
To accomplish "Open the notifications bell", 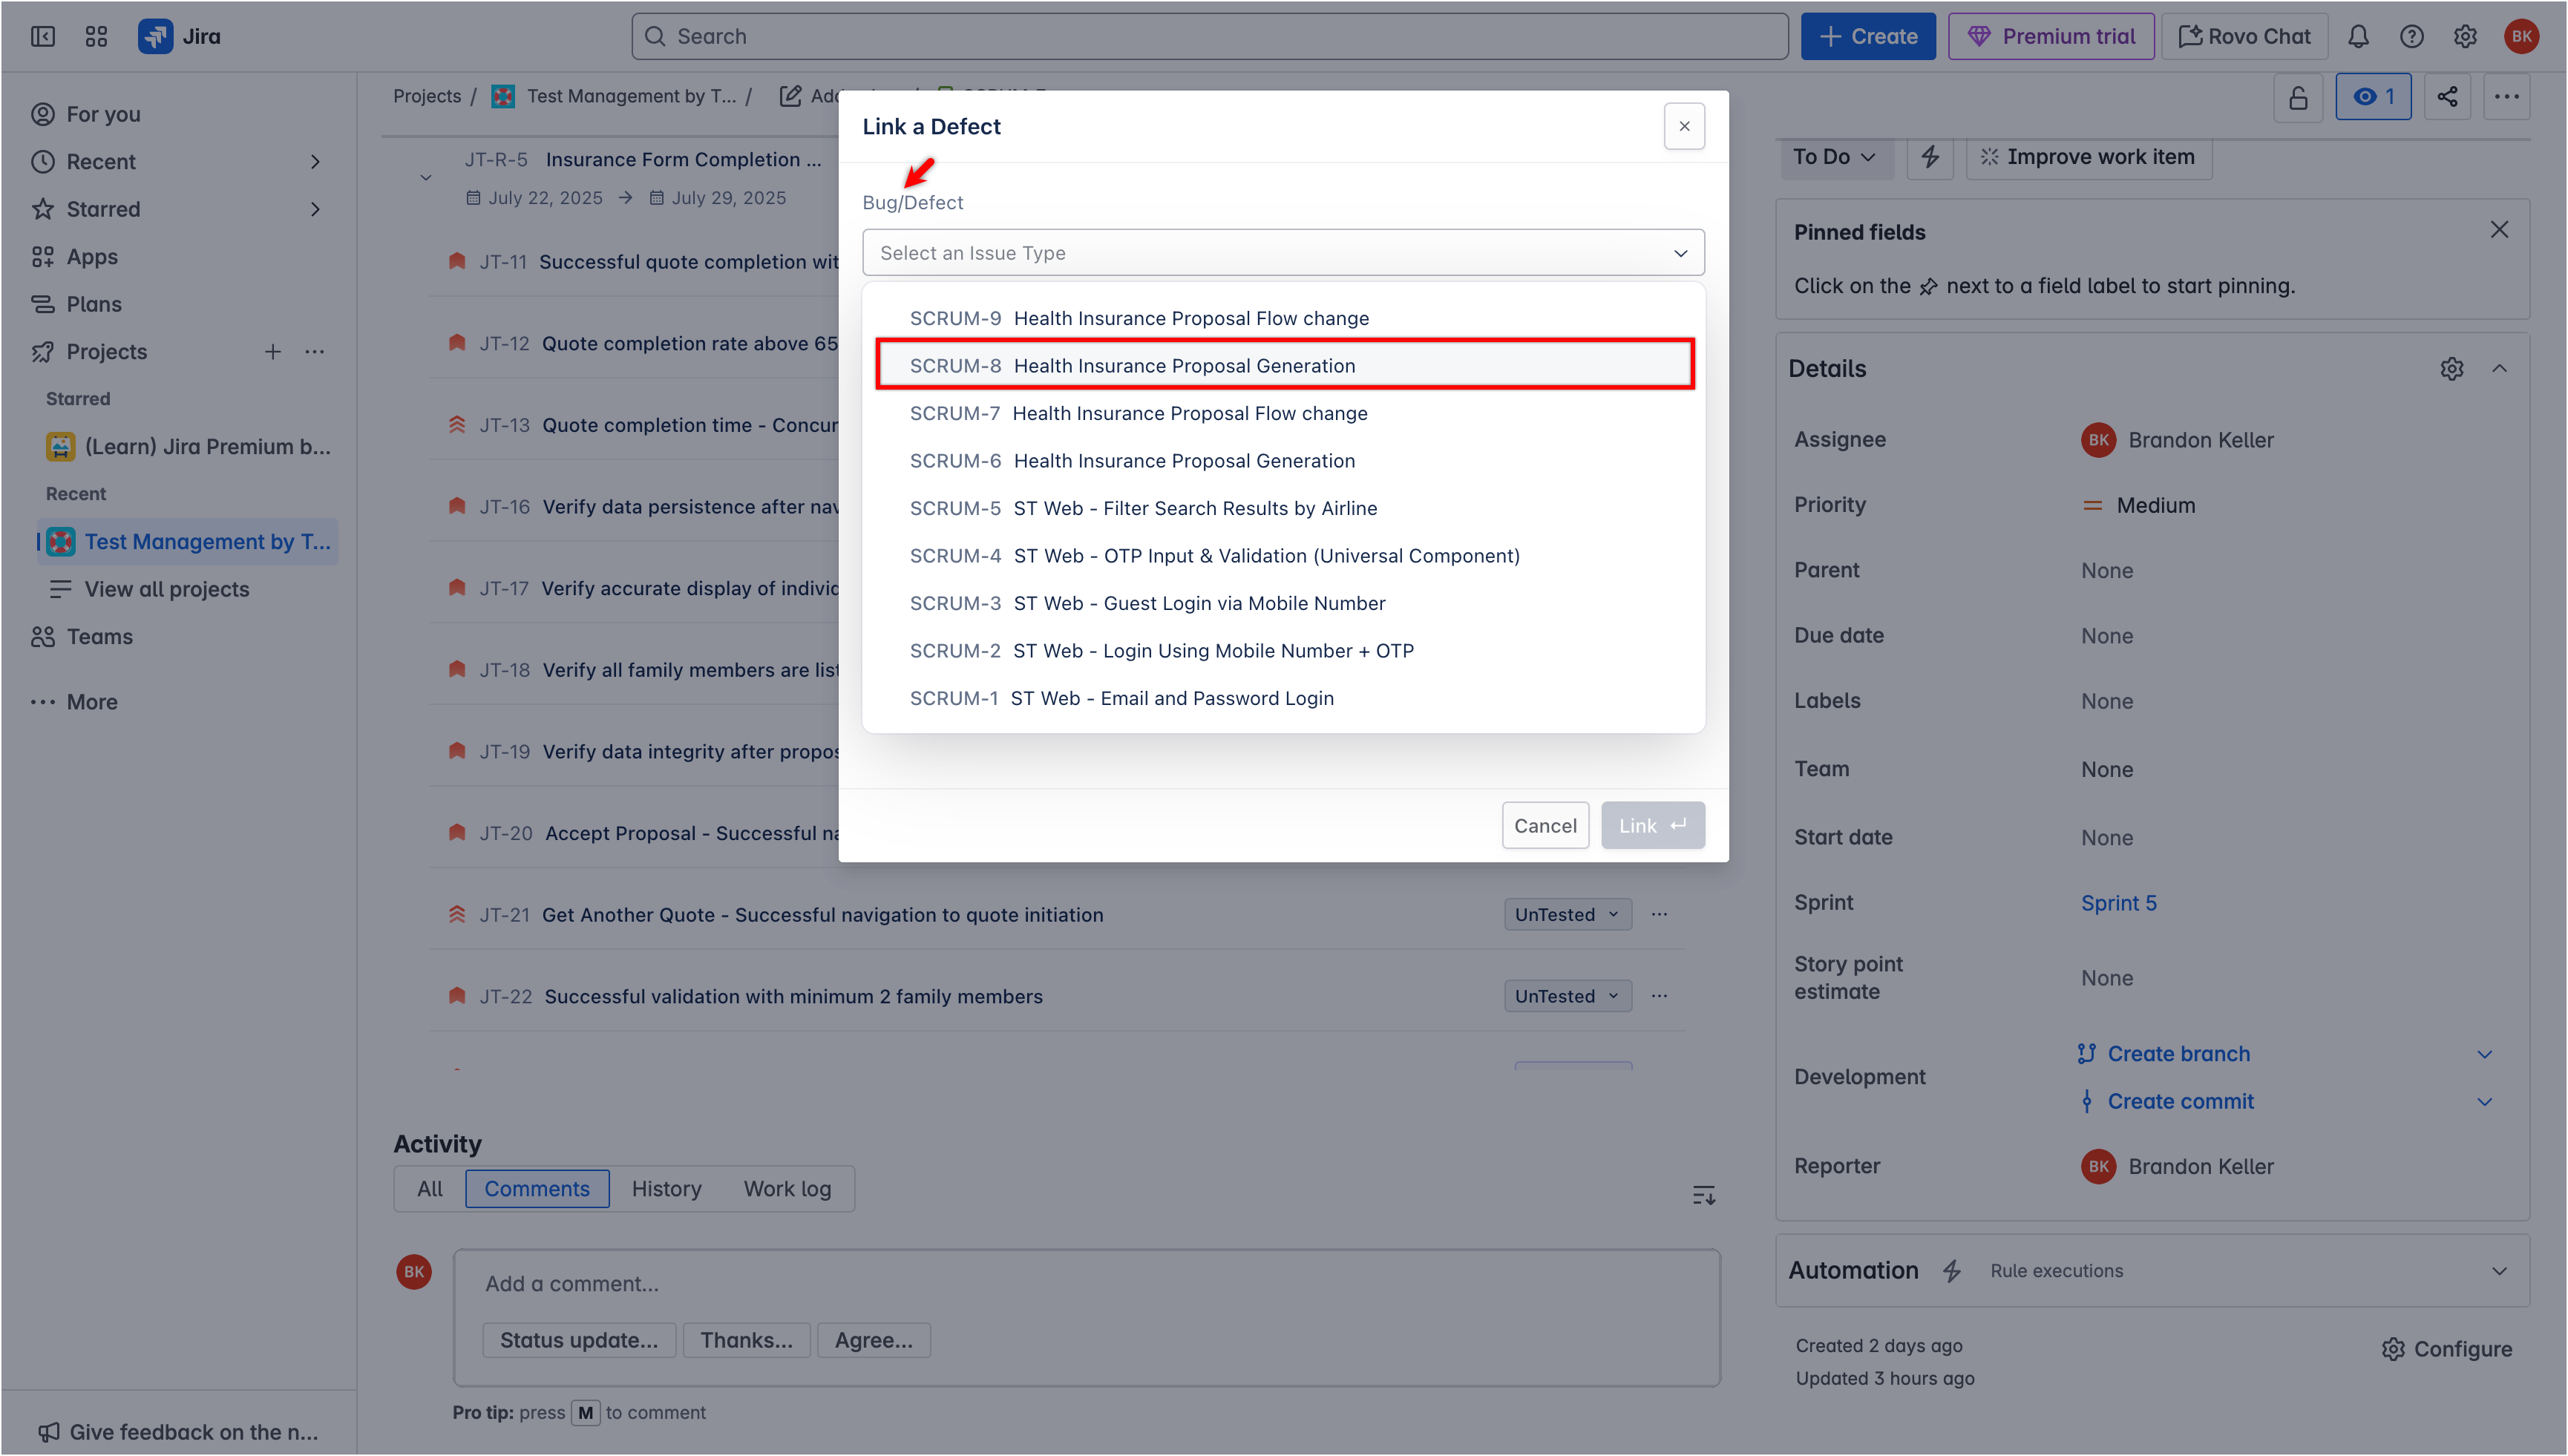I will [2358, 36].
